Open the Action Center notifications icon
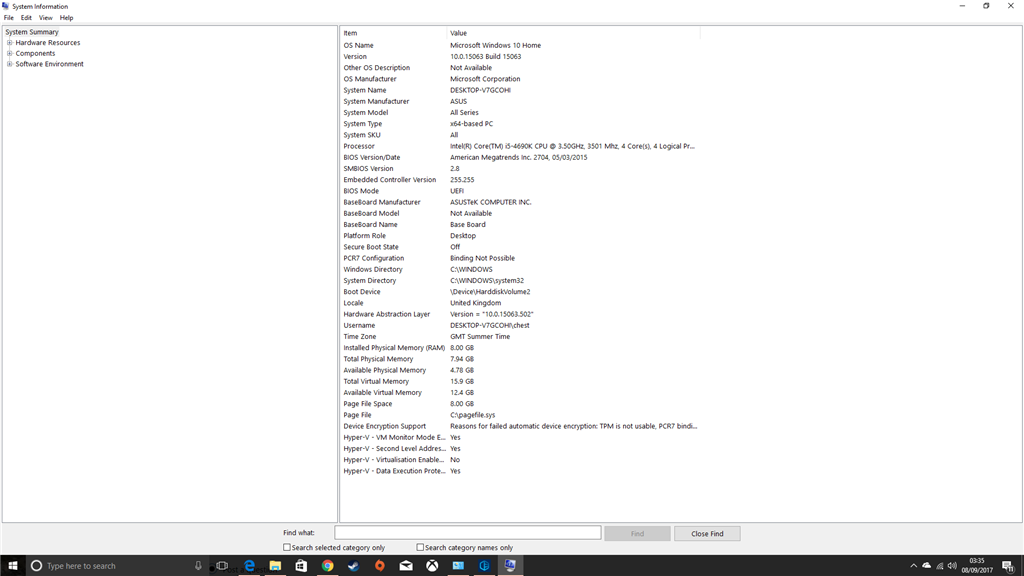 pos(1008,566)
